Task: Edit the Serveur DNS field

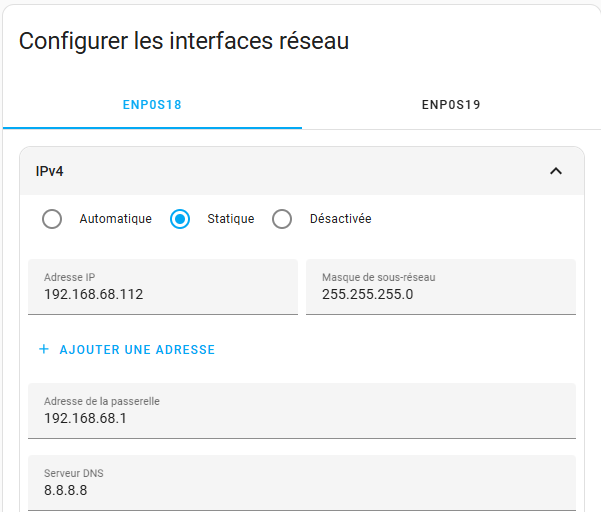Action: click(302, 483)
